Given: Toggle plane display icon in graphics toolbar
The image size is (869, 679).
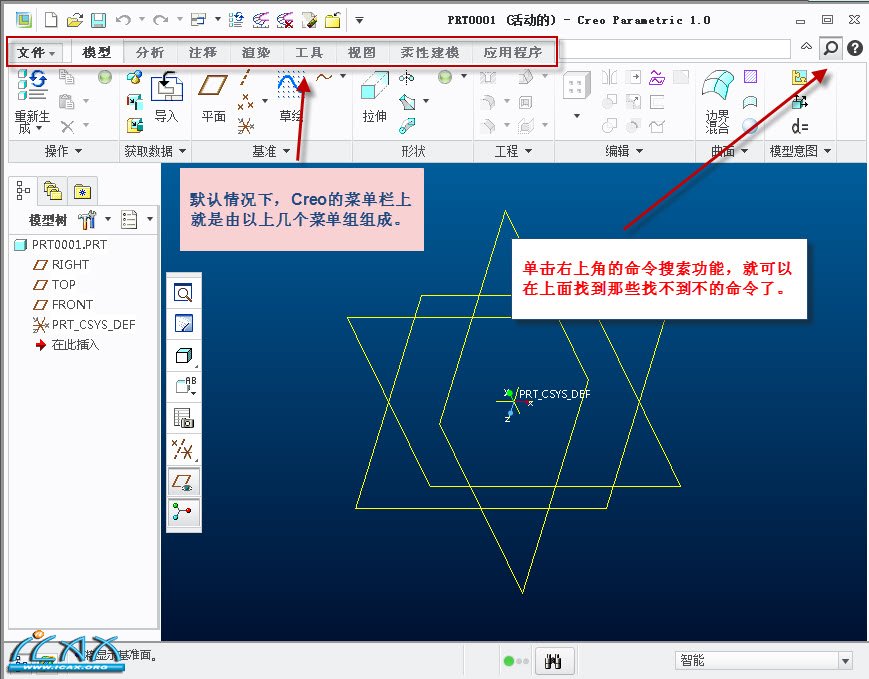Looking at the screenshot, I should pos(183,481).
